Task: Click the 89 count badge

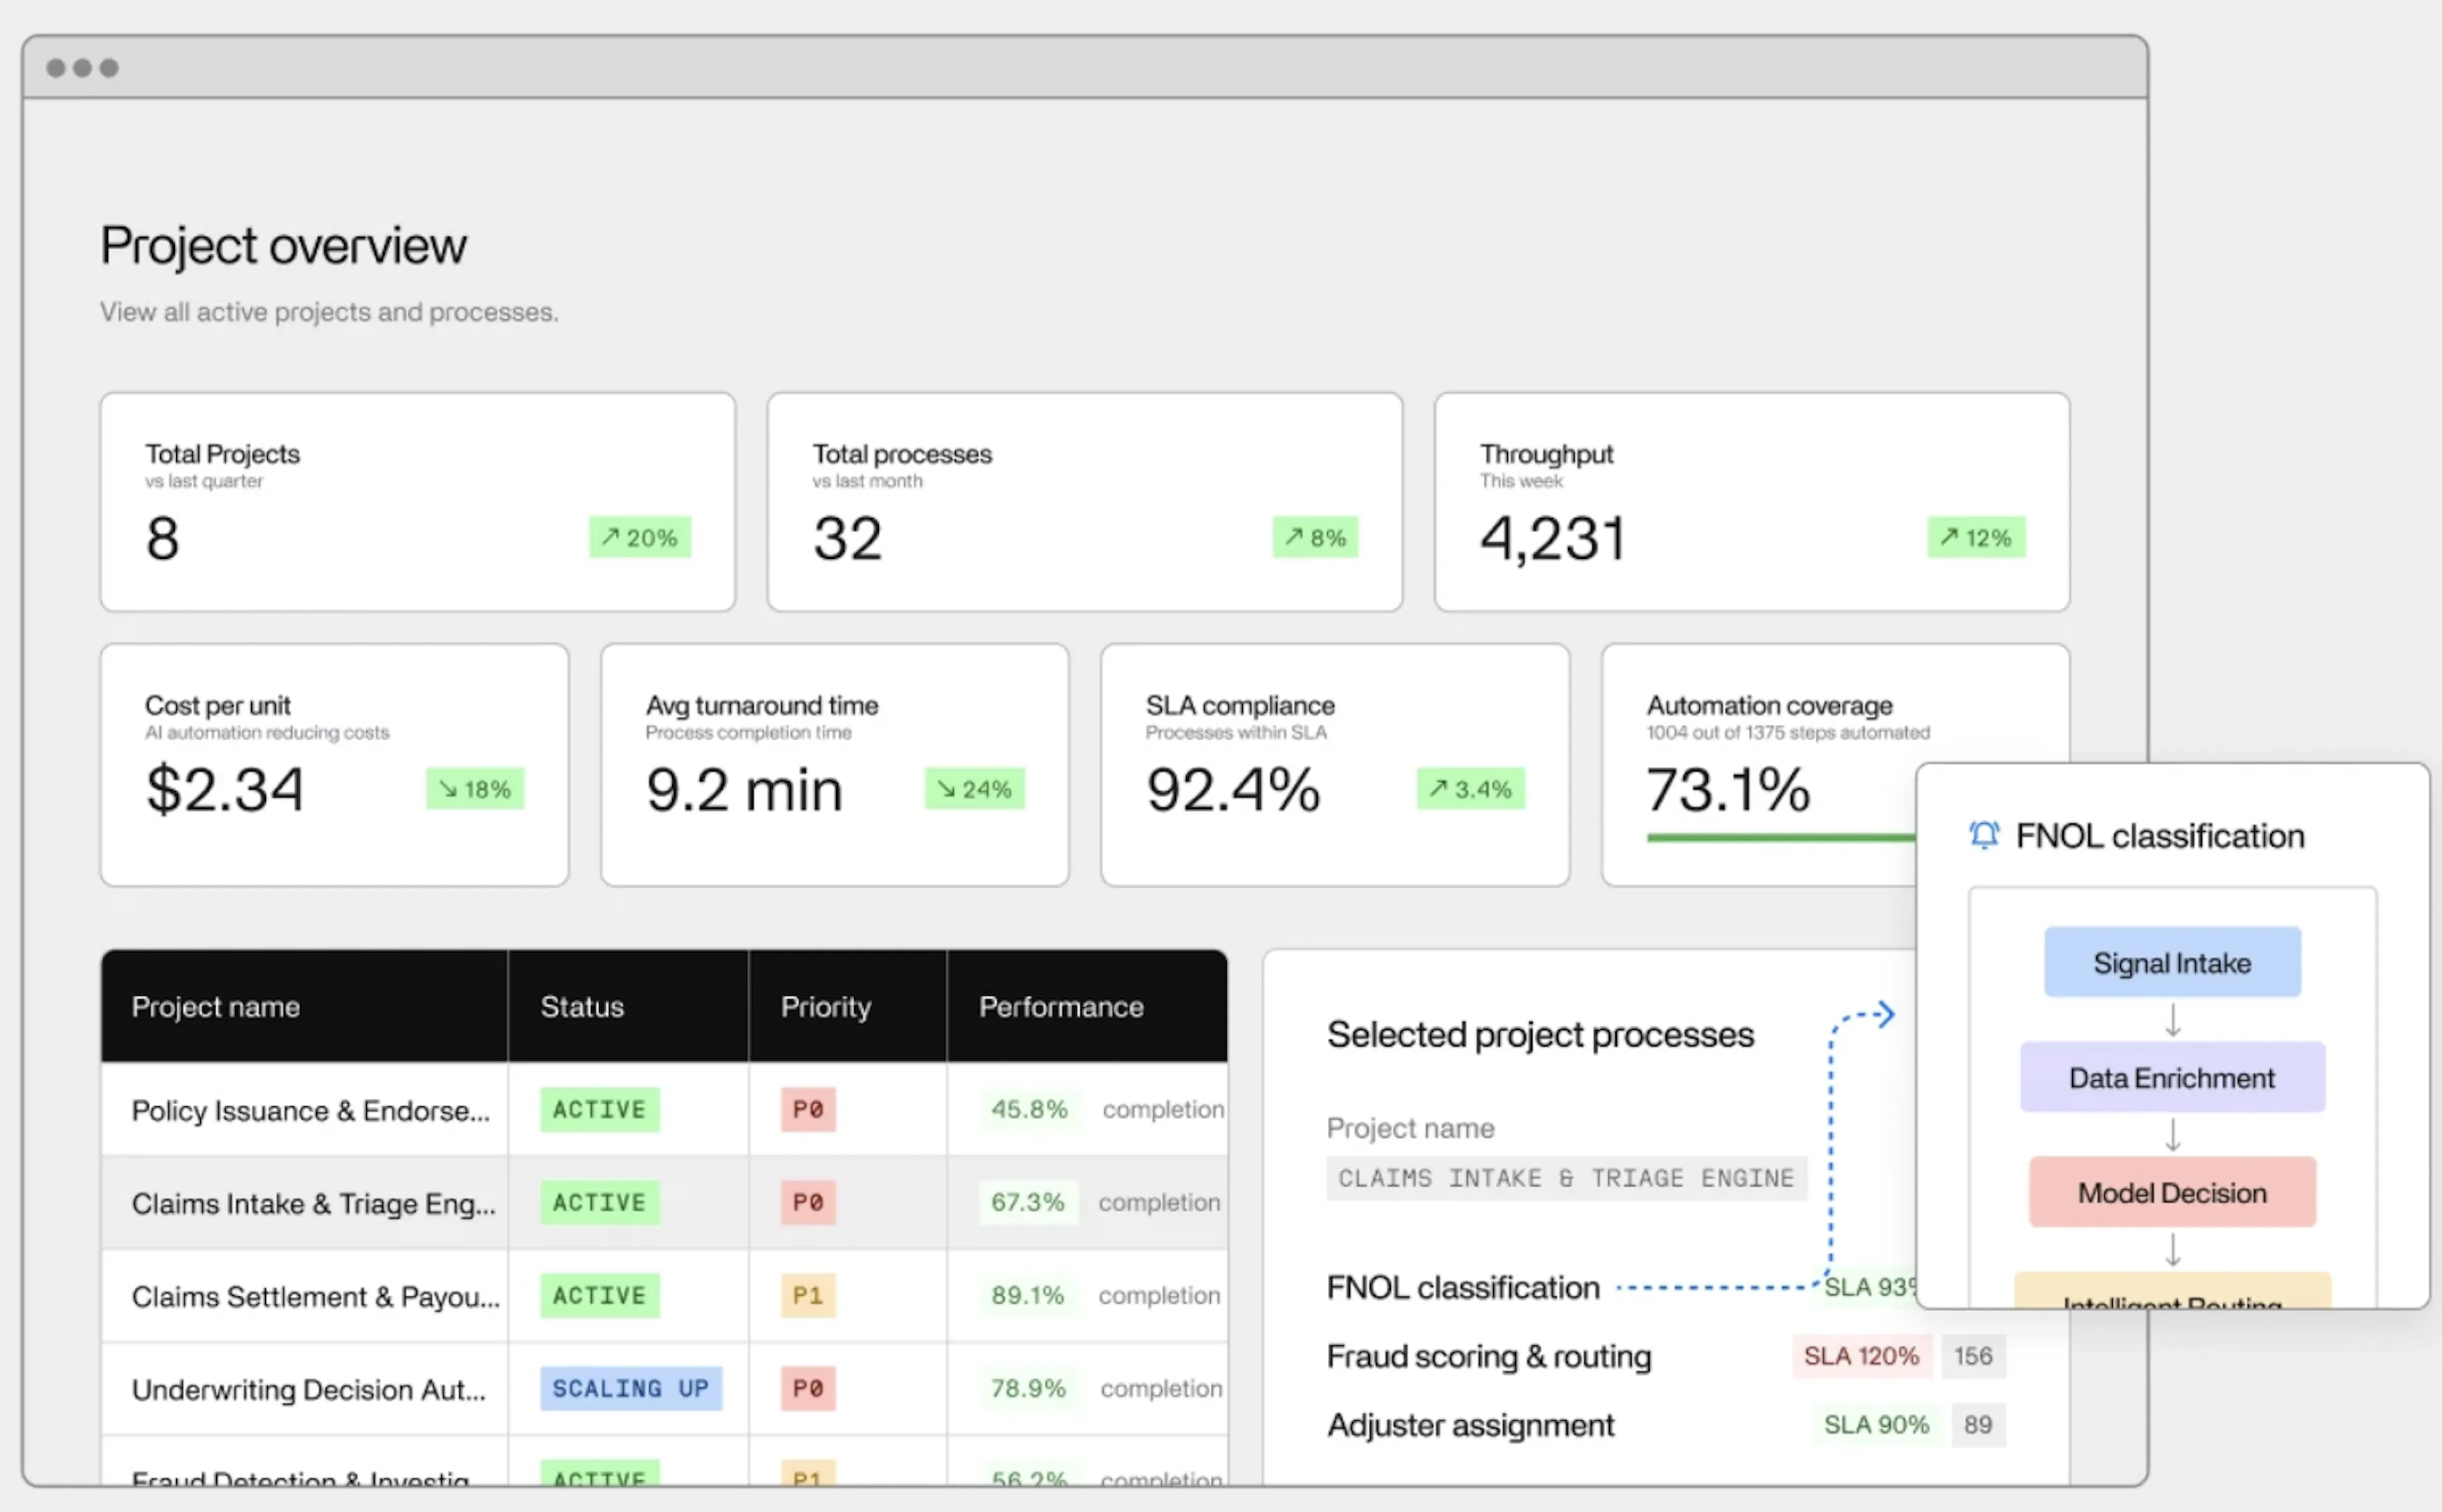Action: coord(1978,1425)
